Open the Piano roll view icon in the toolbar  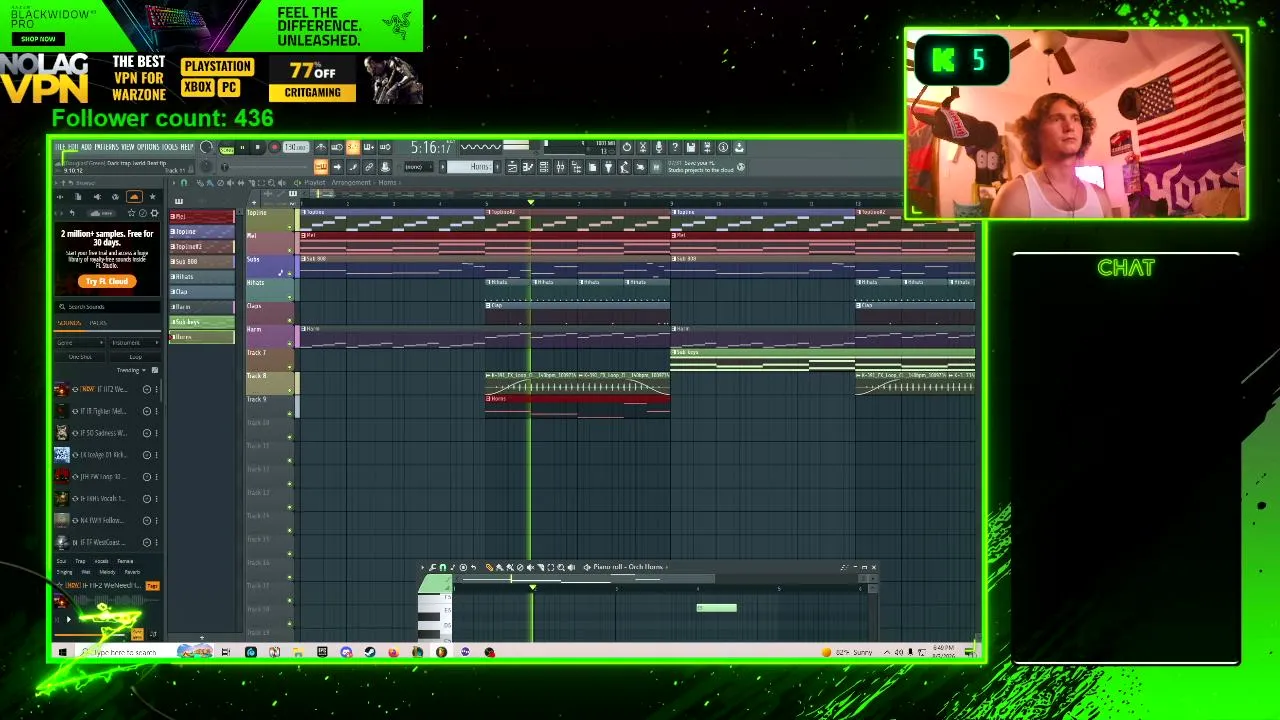[528, 167]
